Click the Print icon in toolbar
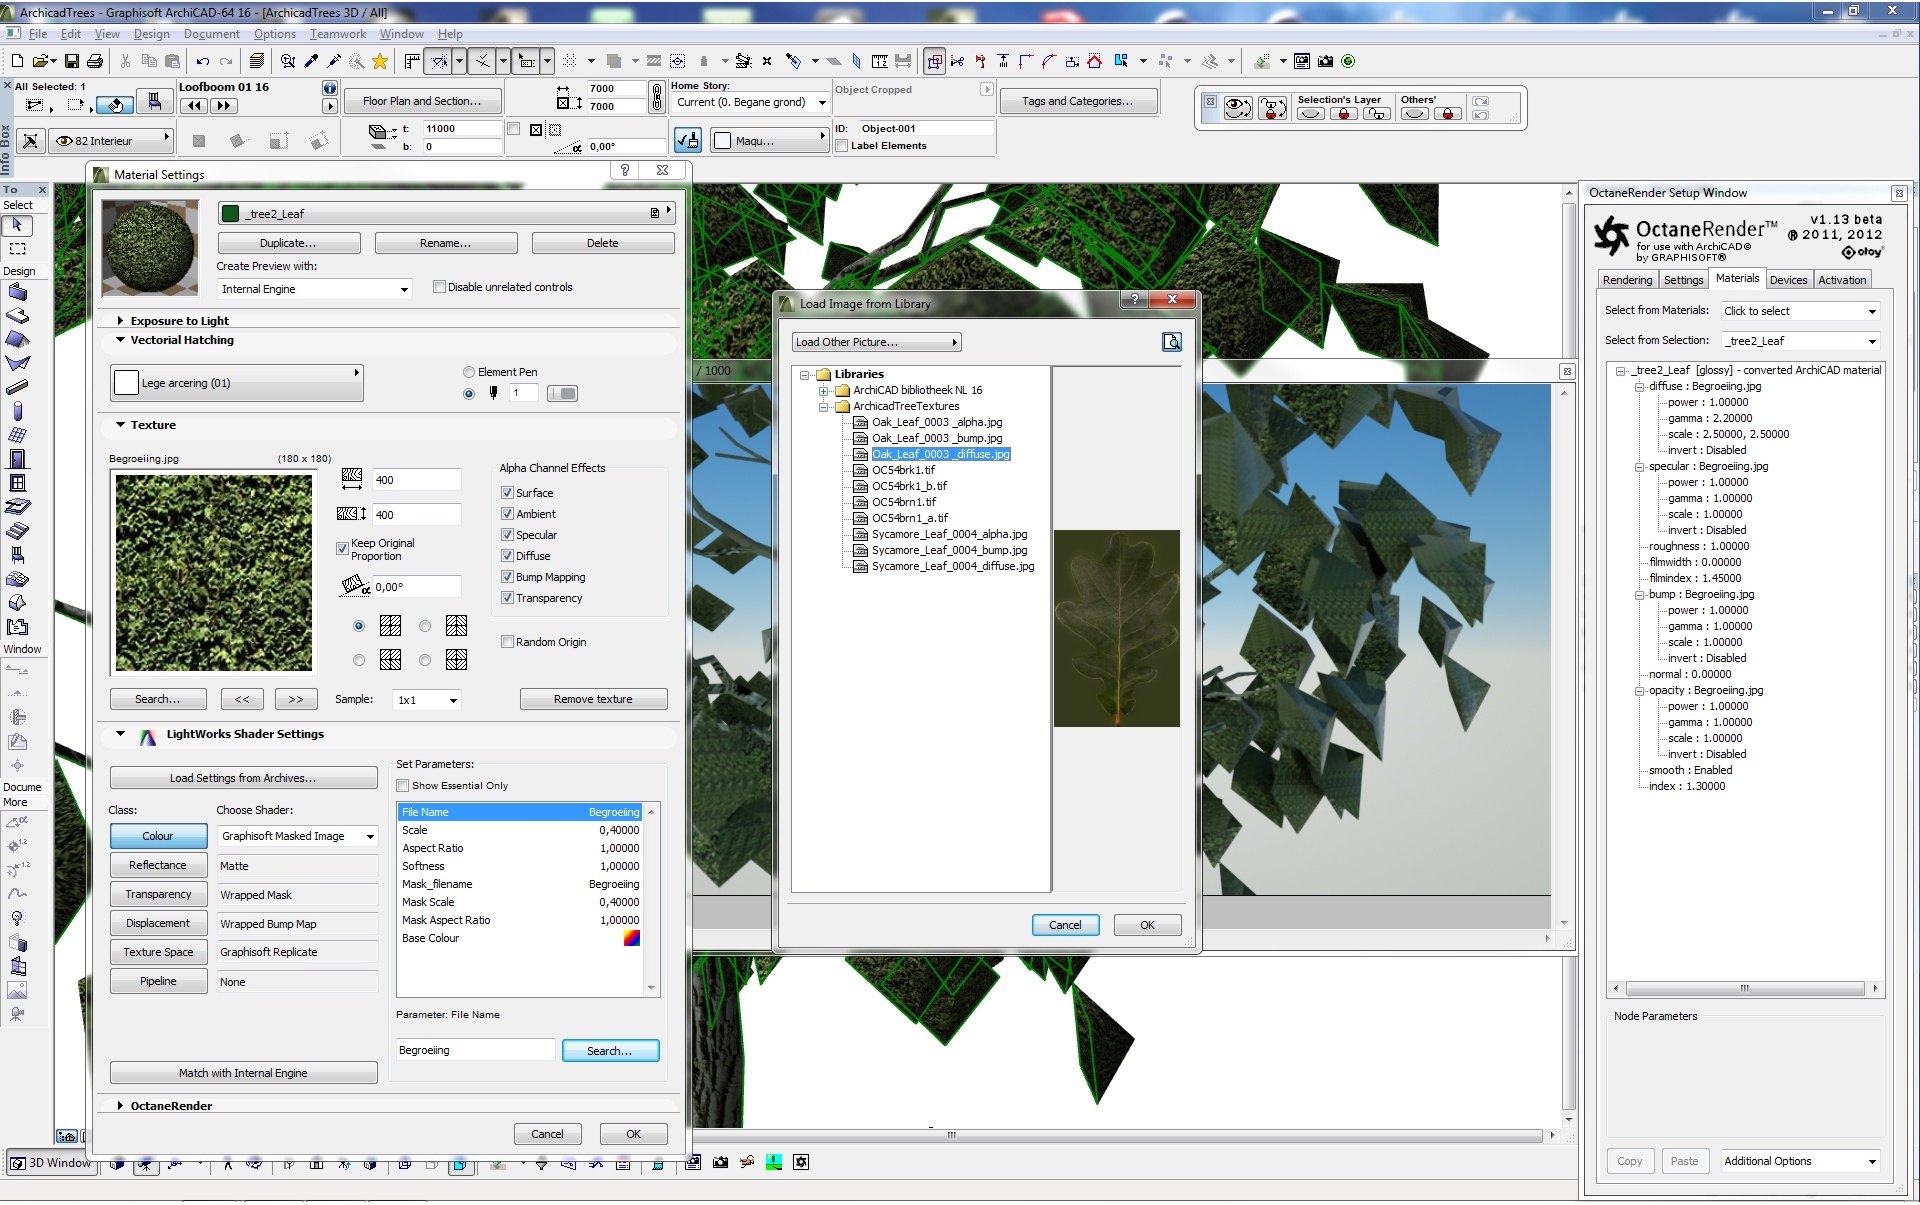The height and width of the screenshot is (1205, 1920). 95,61
